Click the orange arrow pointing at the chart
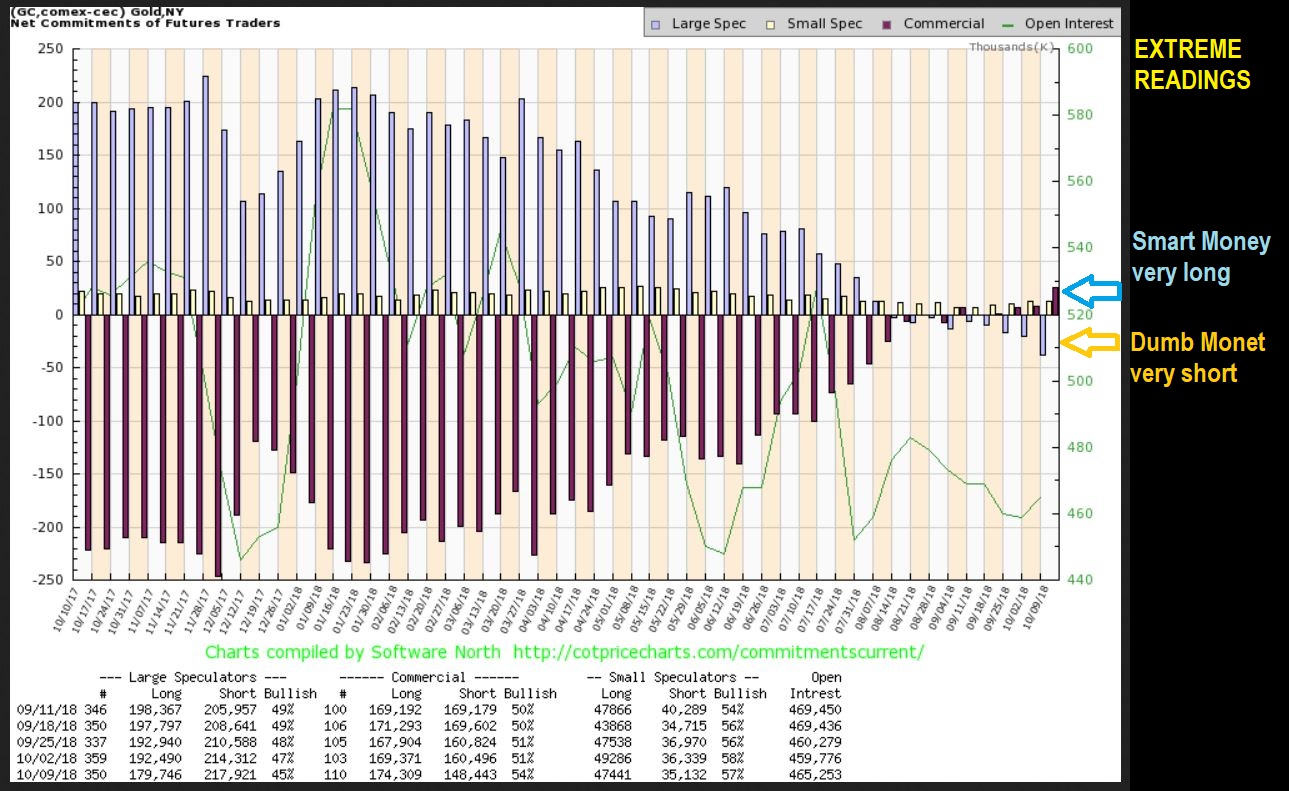1289x791 pixels. tap(1091, 343)
